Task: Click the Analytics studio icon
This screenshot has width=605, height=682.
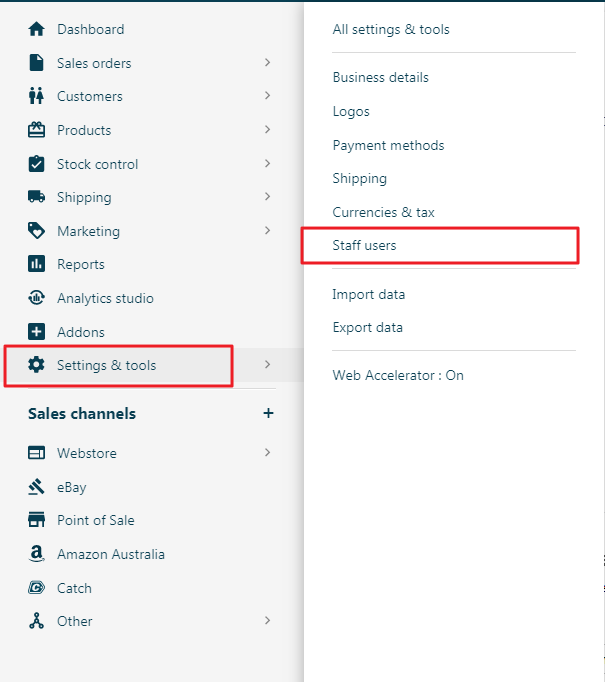Action: click(37, 298)
